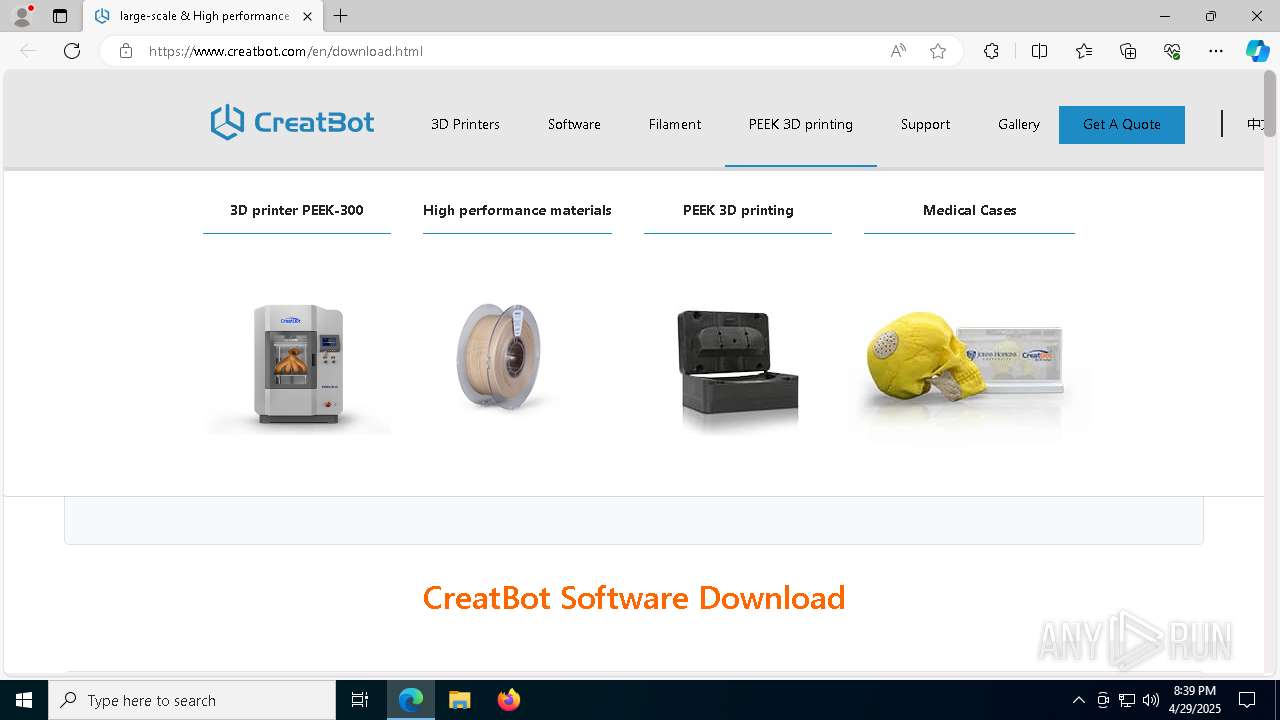The image size is (1280, 720).
Task: Open Edge profile icon
Action: (x=22, y=16)
